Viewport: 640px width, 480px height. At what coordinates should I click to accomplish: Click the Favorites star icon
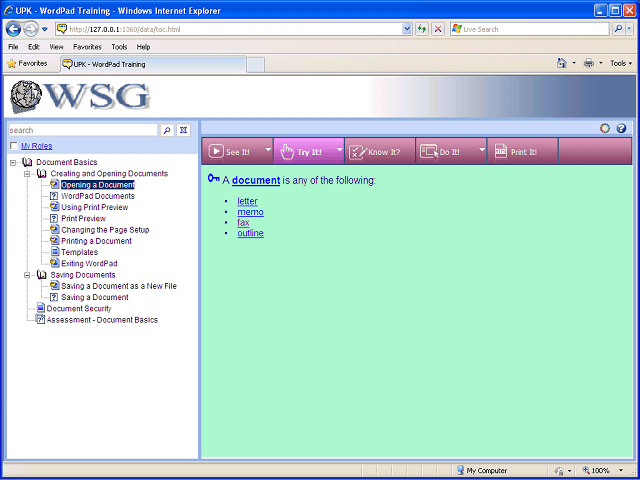tap(12, 64)
